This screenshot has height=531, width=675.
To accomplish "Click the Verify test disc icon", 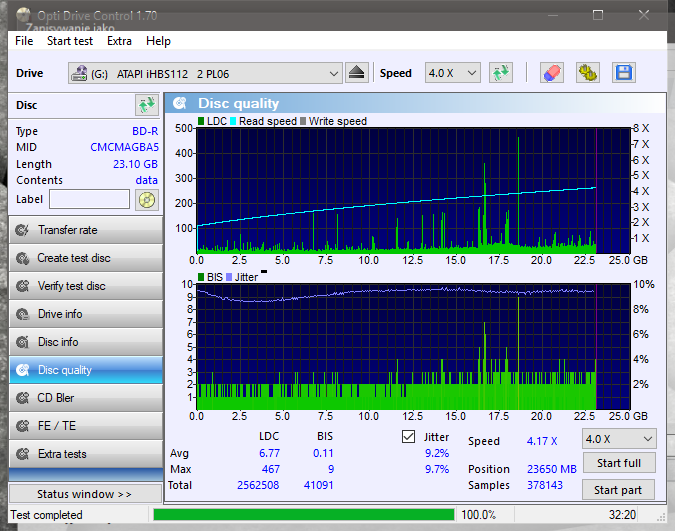I will coord(22,286).
